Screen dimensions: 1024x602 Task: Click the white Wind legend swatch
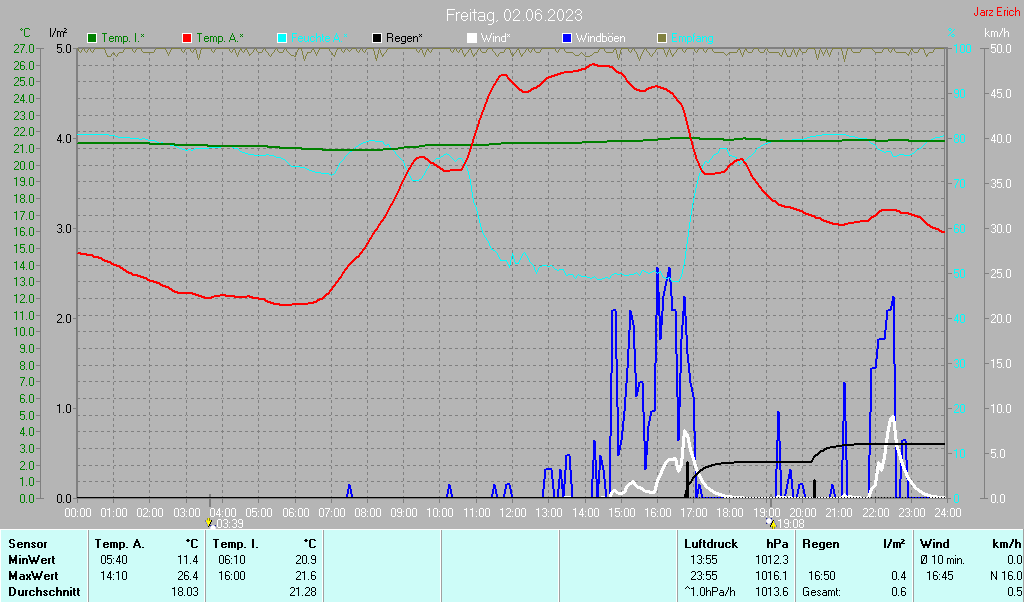(x=472, y=38)
